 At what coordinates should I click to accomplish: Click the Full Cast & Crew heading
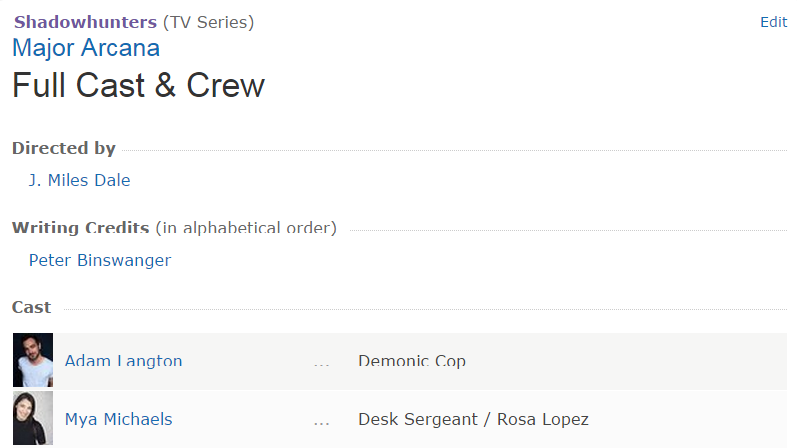[x=138, y=86]
